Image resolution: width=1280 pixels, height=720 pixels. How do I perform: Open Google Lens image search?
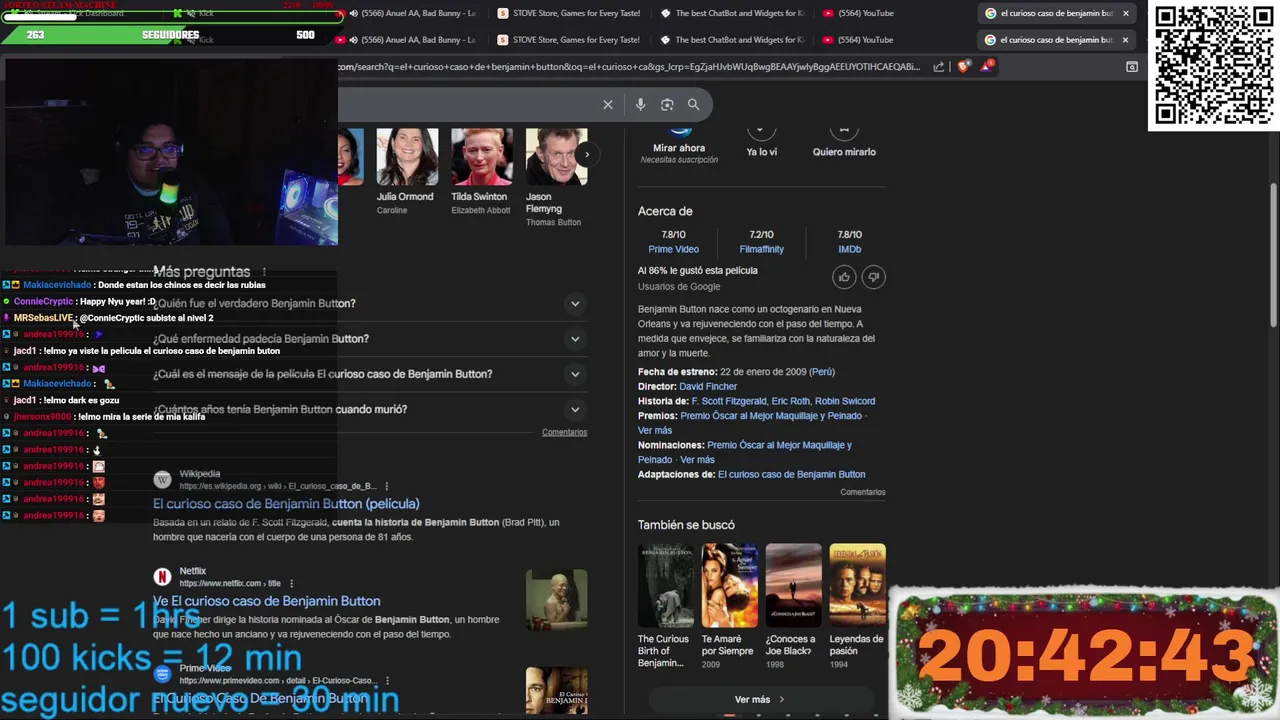[x=667, y=104]
